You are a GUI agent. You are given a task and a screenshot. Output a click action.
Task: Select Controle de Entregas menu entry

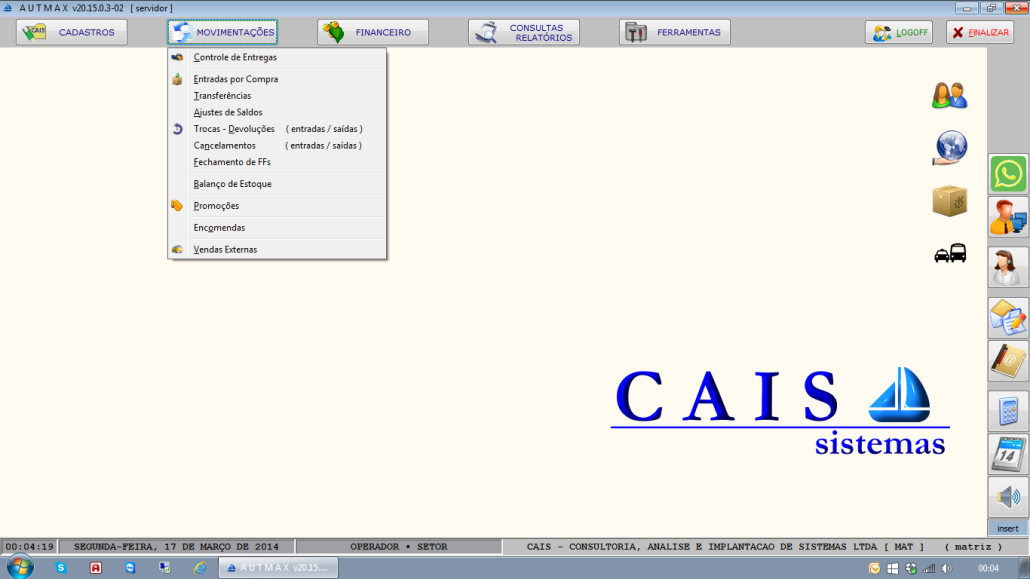[x=277, y=57]
